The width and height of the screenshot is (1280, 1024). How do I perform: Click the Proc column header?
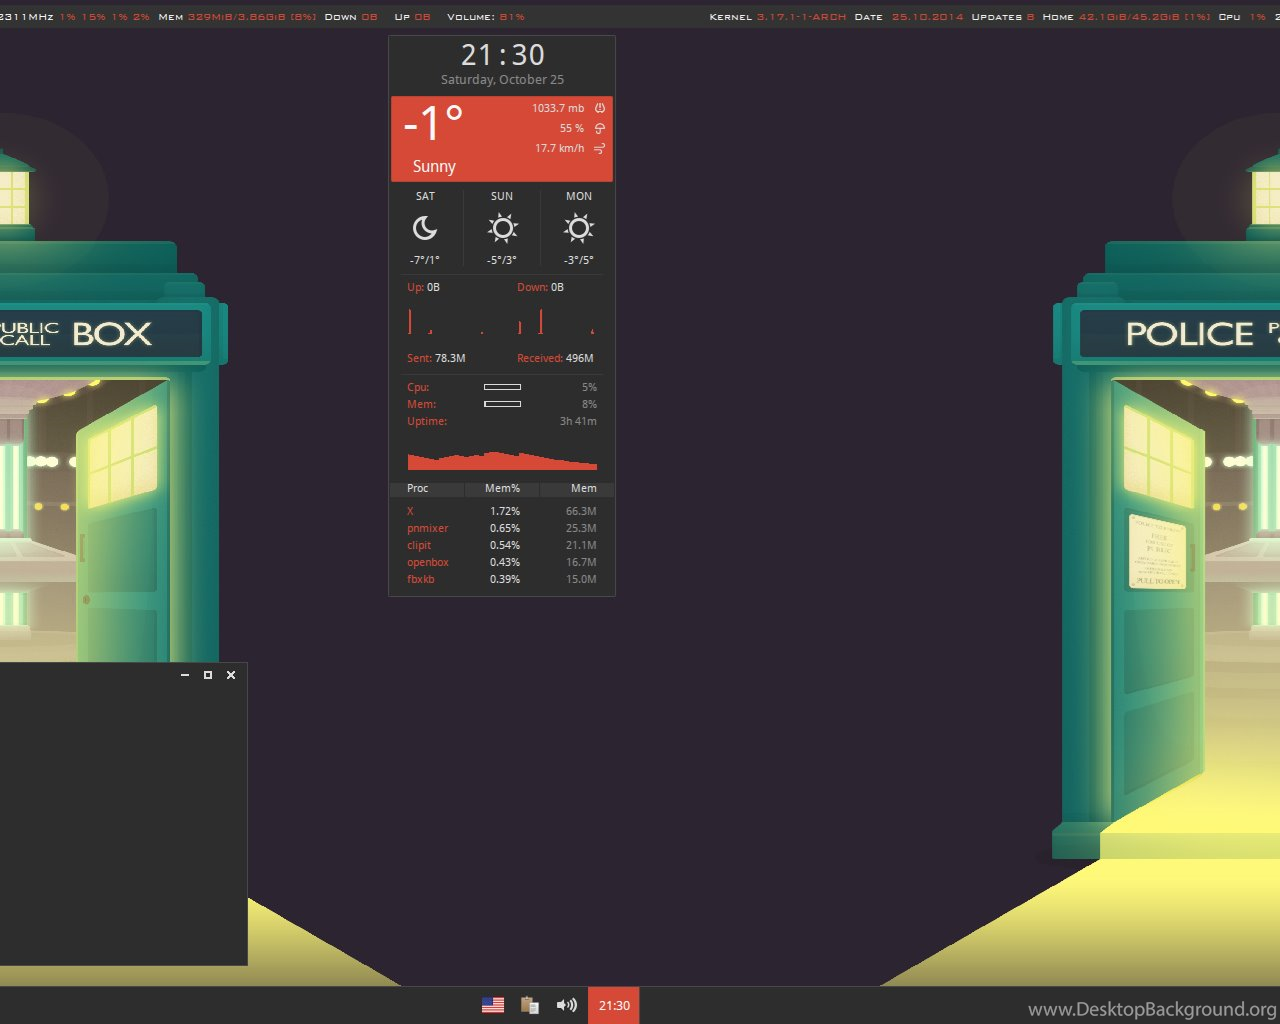(418, 489)
